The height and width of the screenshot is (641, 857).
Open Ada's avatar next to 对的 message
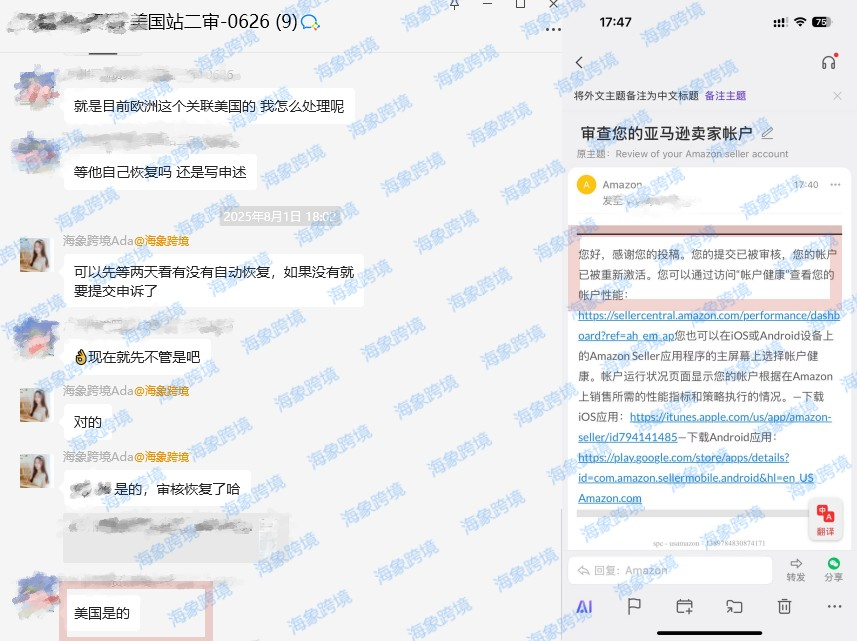pyautogui.click(x=35, y=405)
